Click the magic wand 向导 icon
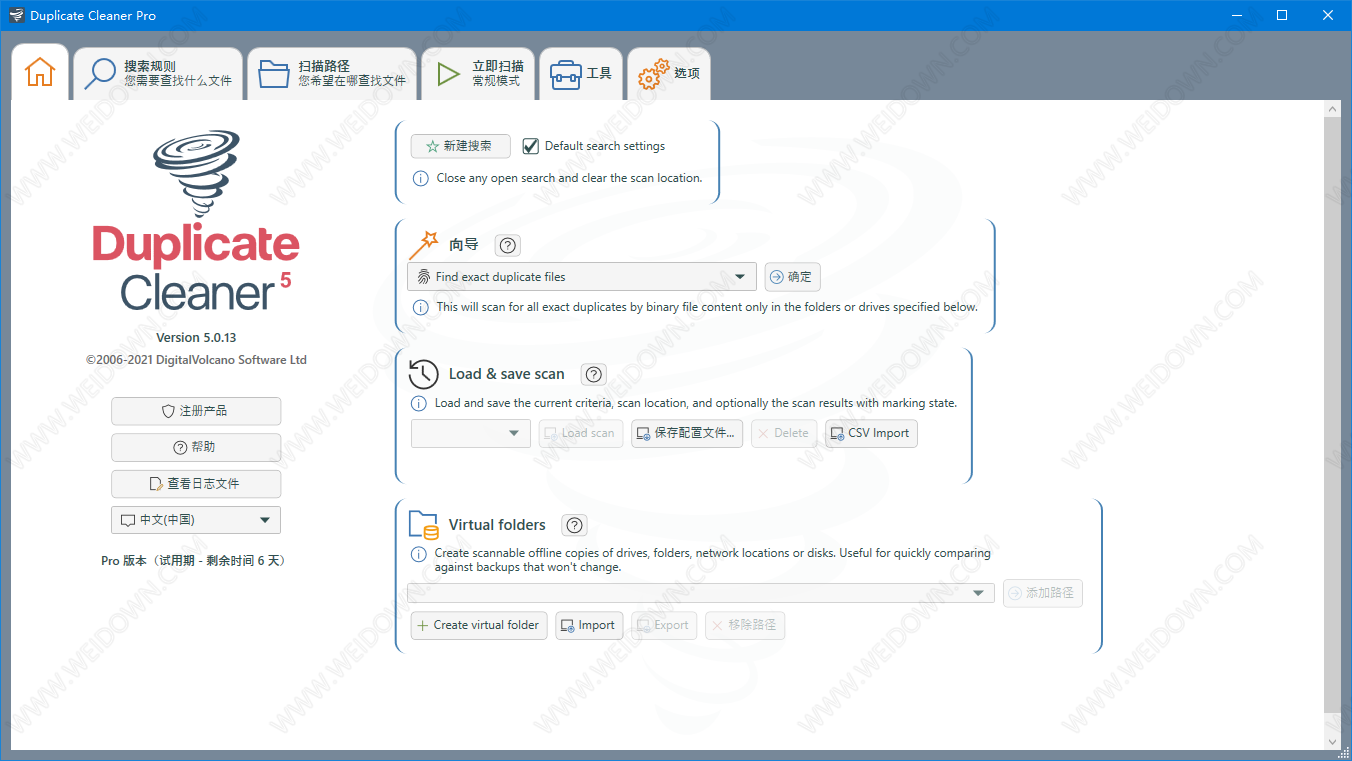1352x761 pixels. click(x=424, y=245)
